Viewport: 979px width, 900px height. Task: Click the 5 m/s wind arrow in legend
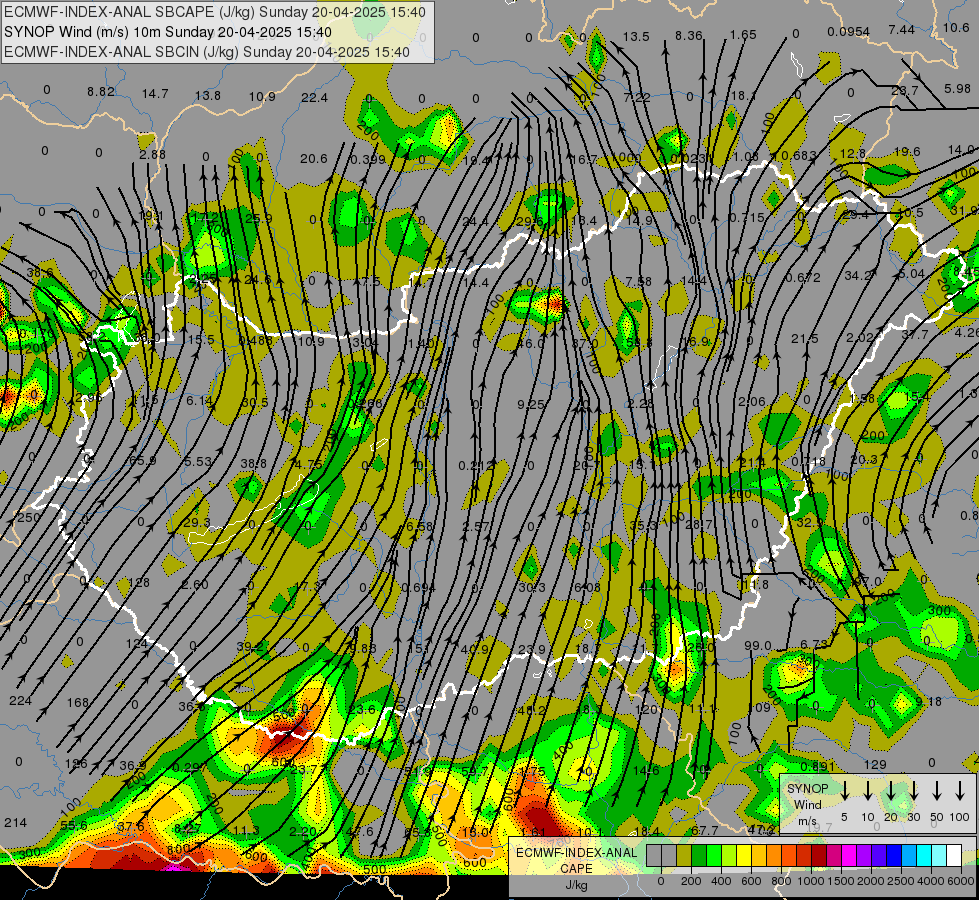pyautogui.click(x=844, y=791)
